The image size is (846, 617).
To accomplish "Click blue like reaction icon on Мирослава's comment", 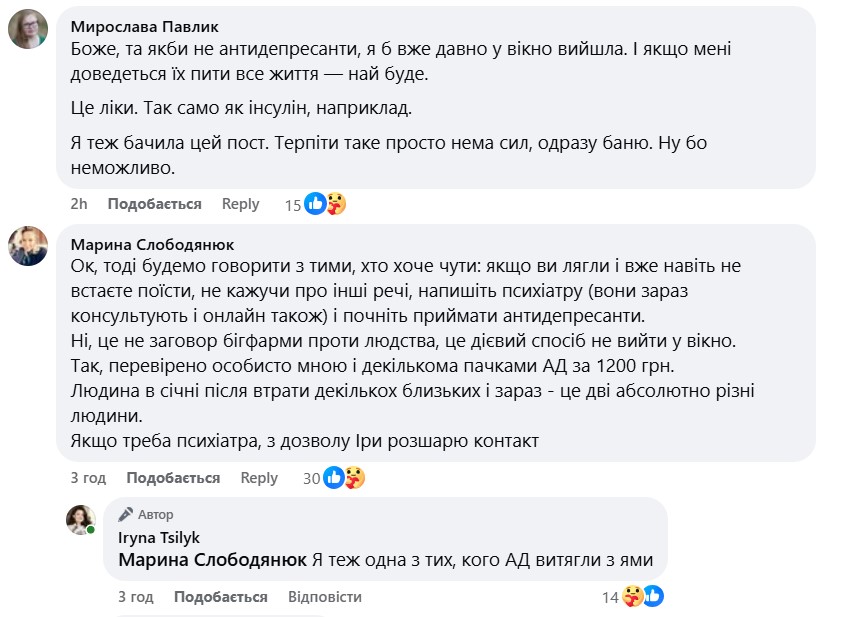I will 316,204.
